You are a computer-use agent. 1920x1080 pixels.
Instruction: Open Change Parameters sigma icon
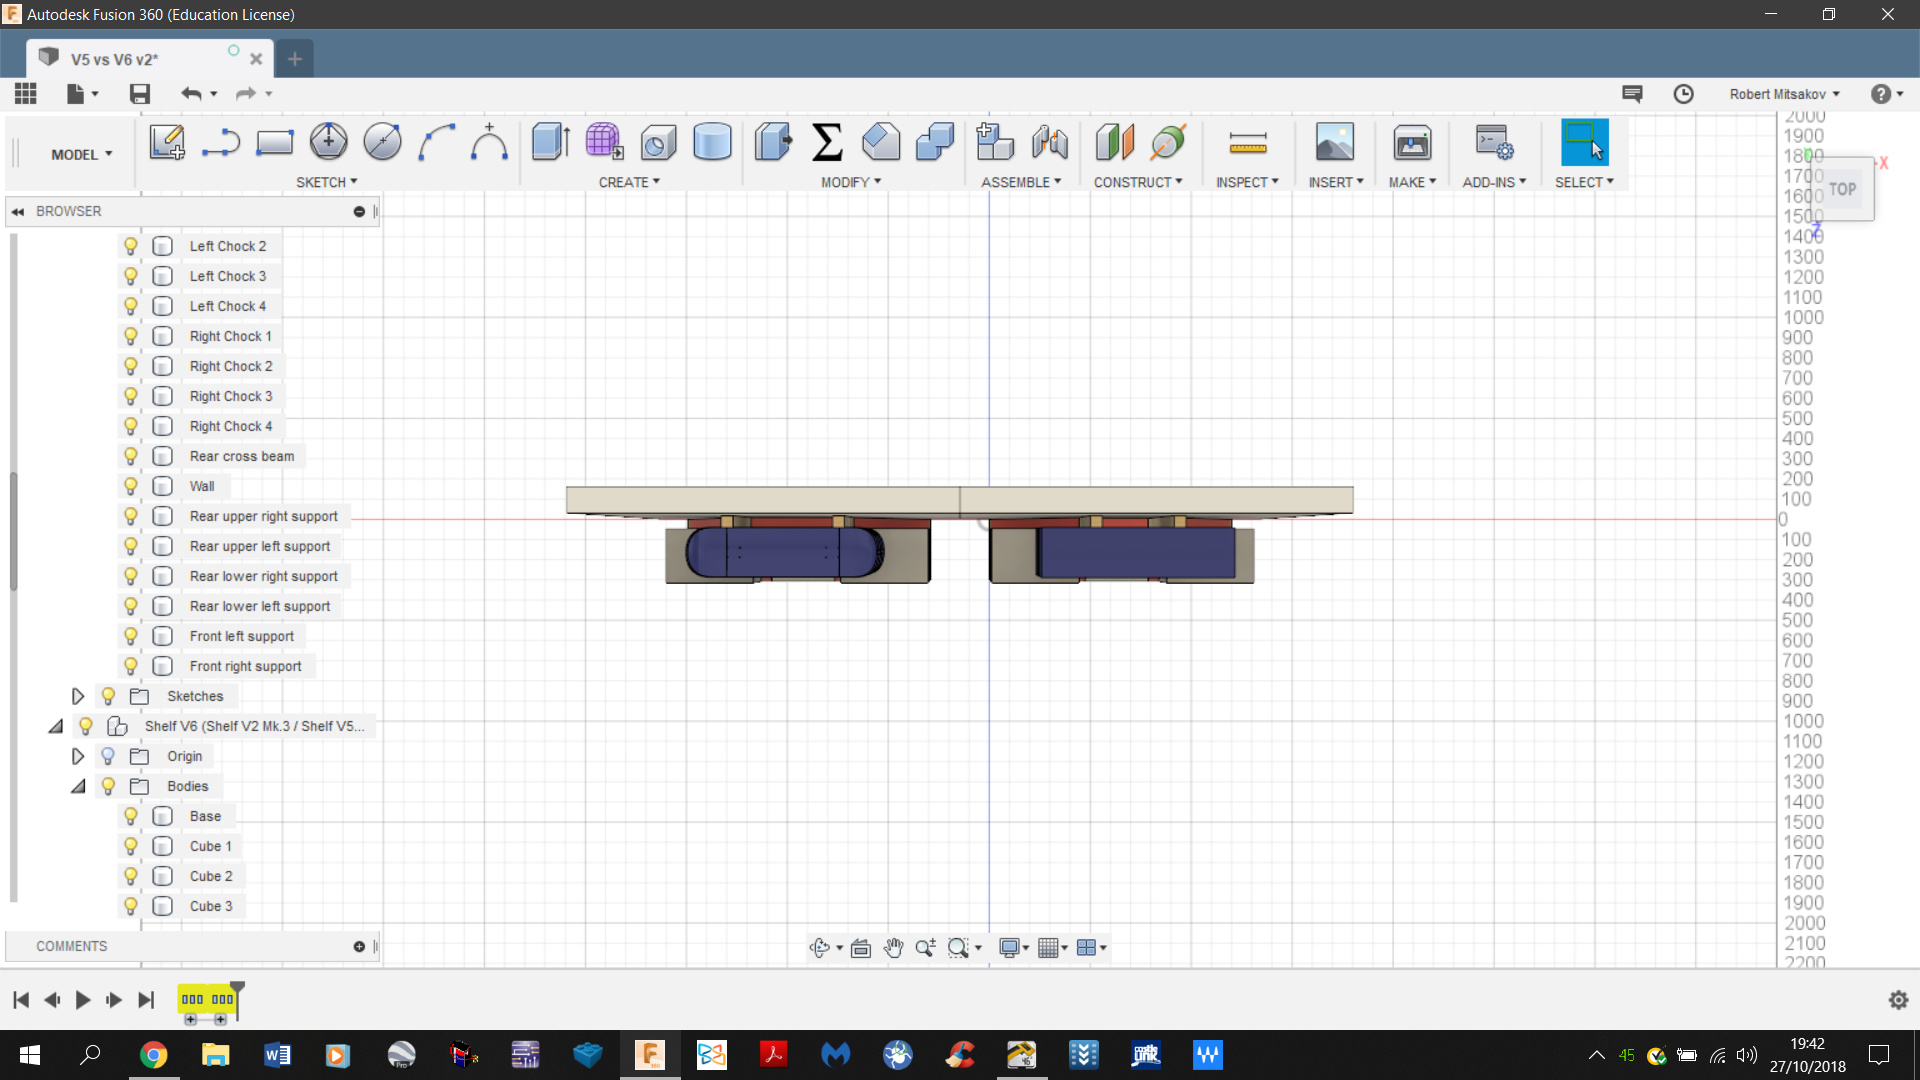click(x=827, y=142)
